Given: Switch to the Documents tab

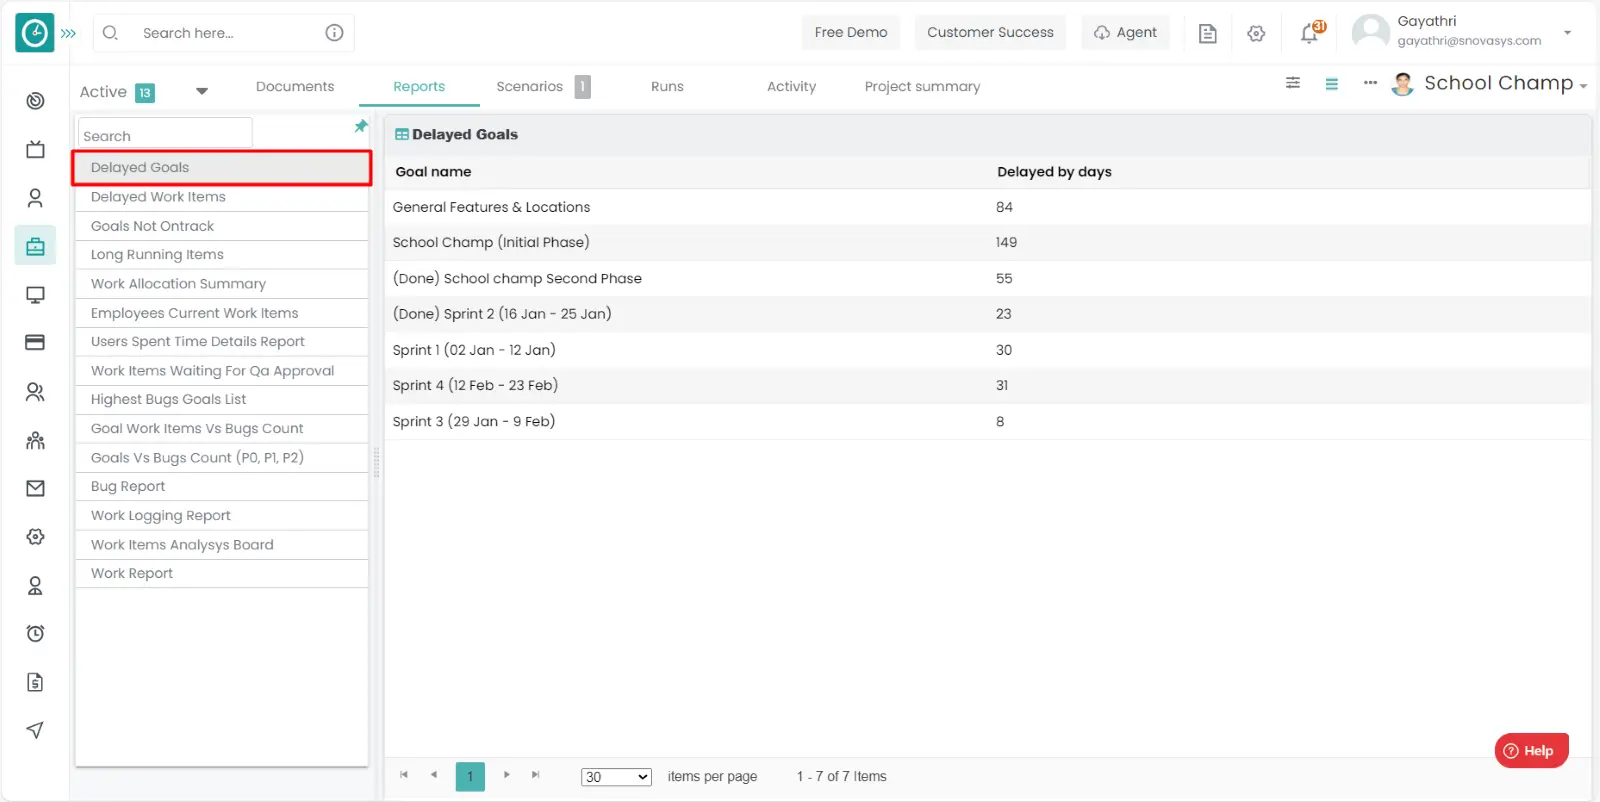Looking at the screenshot, I should [295, 87].
